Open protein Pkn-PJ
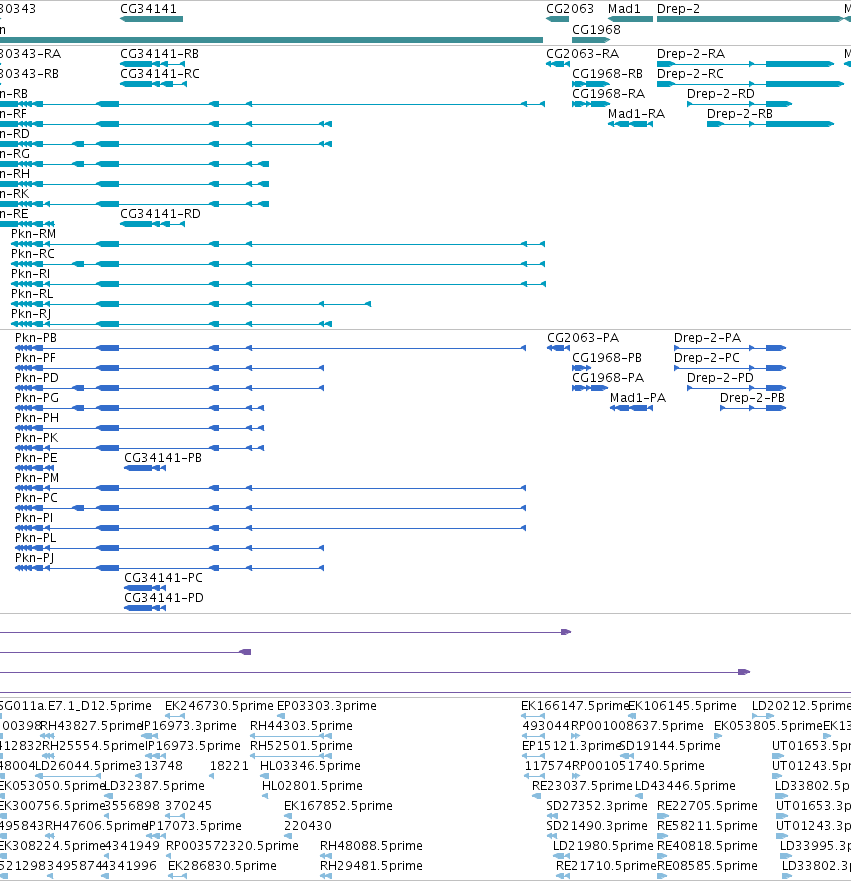 (x=35, y=558)
